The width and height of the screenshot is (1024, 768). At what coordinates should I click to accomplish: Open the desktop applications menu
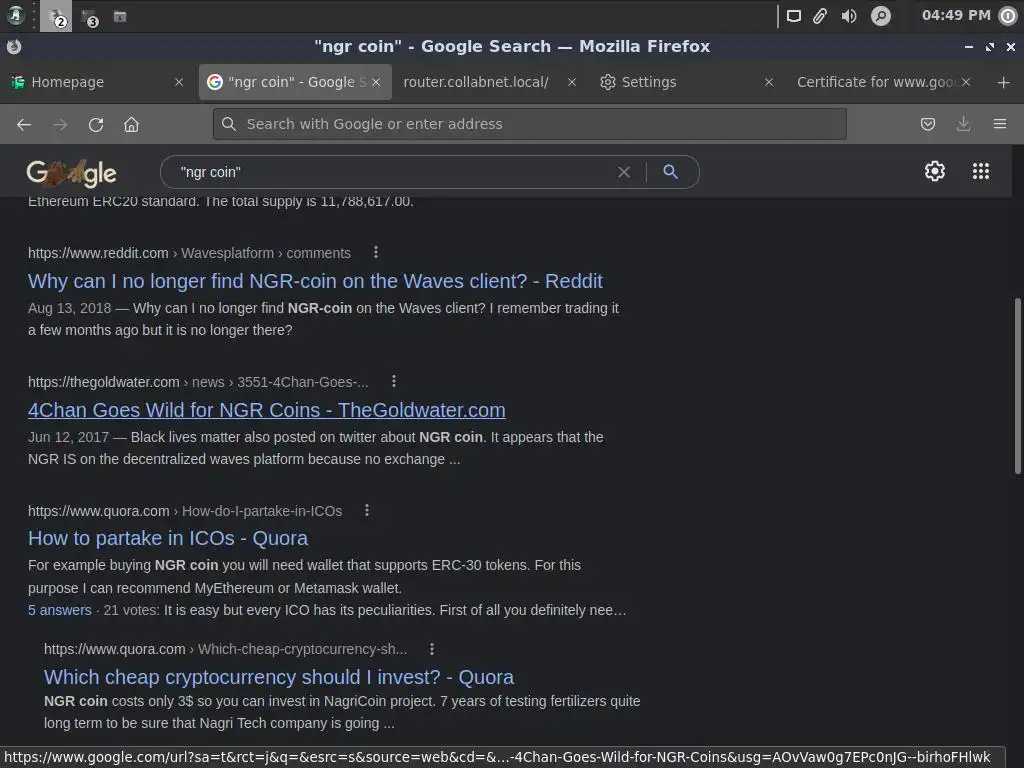pos(15,16)
